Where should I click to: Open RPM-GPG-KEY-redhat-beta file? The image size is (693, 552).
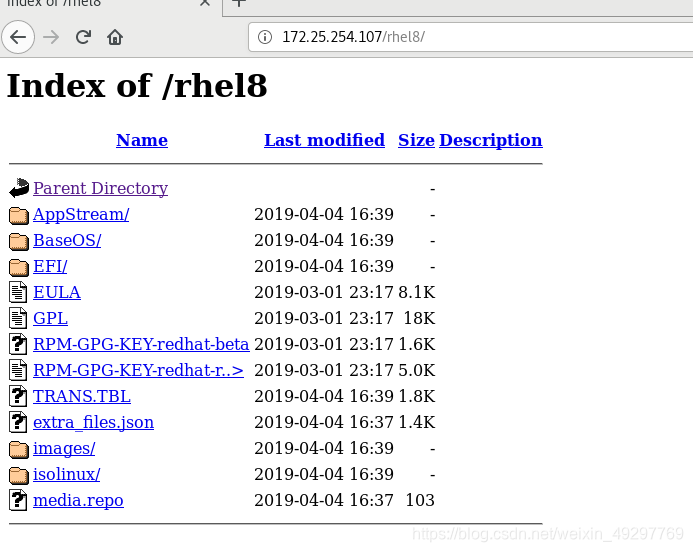click(x=141, y=344)
